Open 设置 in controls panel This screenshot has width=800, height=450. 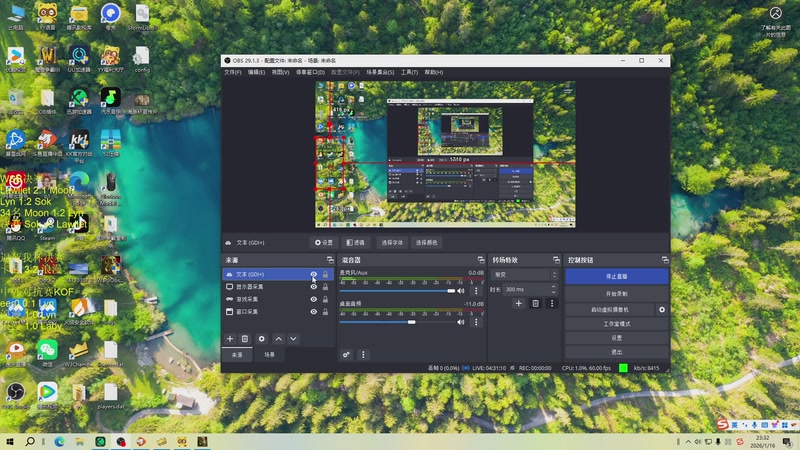[616, 338]
